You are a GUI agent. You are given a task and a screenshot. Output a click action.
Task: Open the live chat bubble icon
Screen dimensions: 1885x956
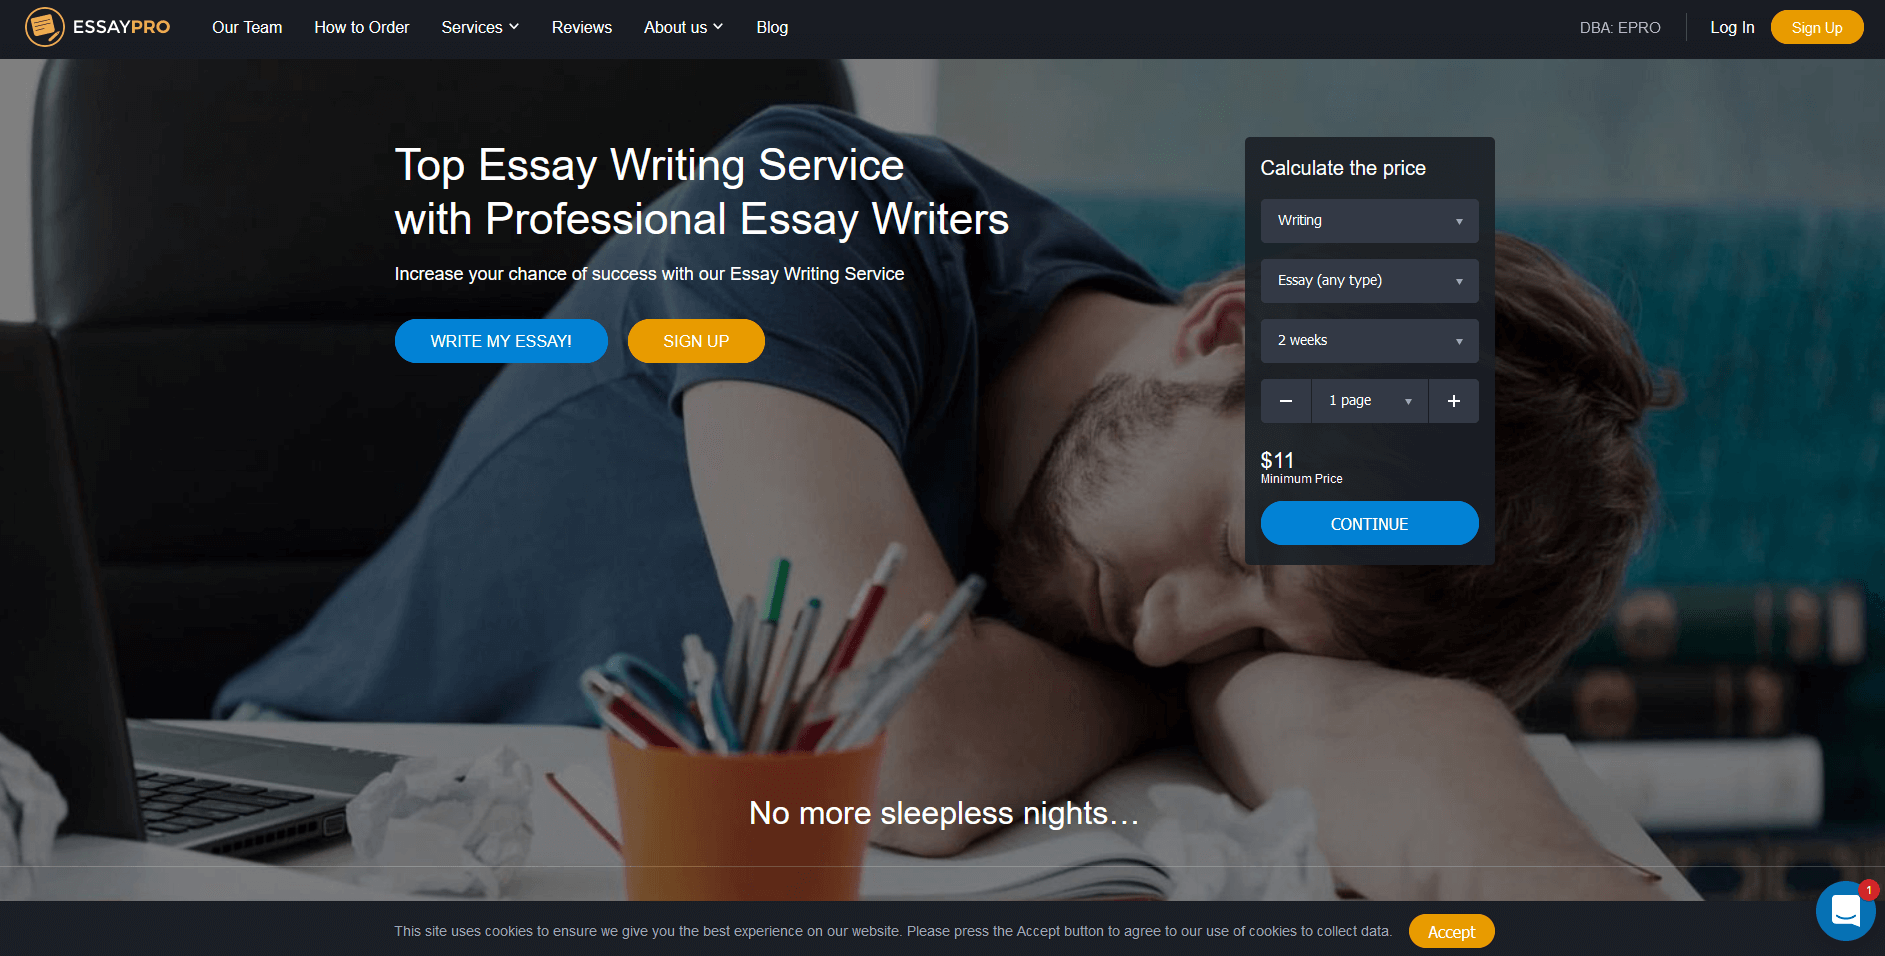click(x=1845, y=911)
